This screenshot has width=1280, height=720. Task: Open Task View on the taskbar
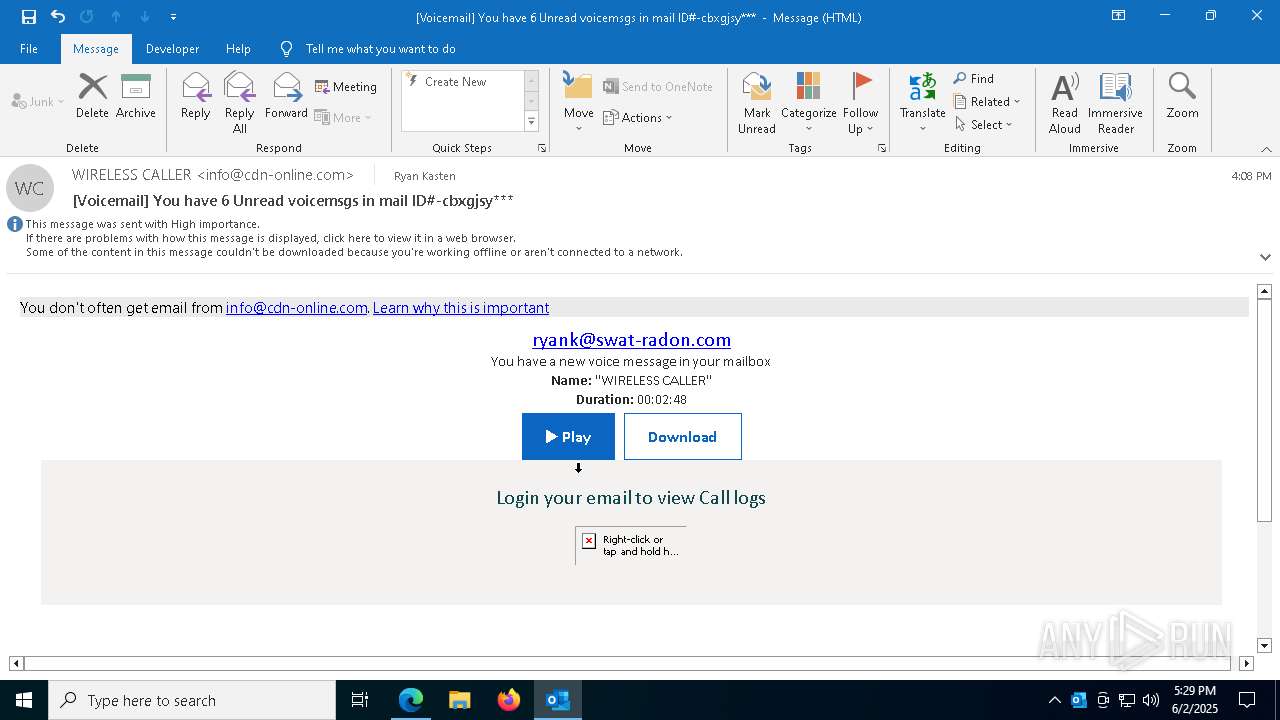coord(360,700)
